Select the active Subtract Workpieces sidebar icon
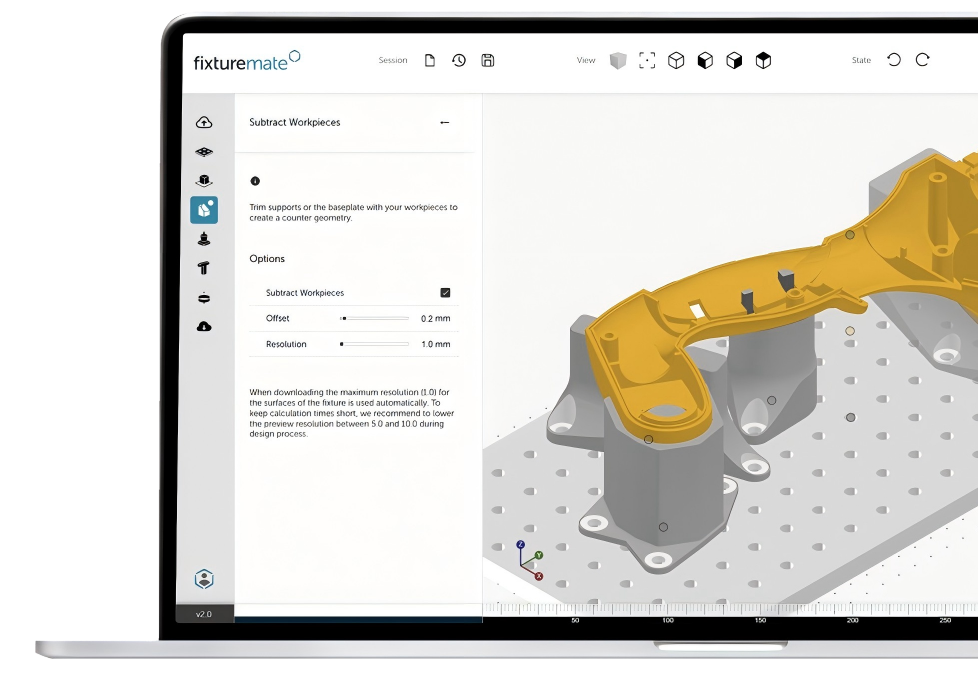The image size is (978, 684). click(x=204, y=210)
